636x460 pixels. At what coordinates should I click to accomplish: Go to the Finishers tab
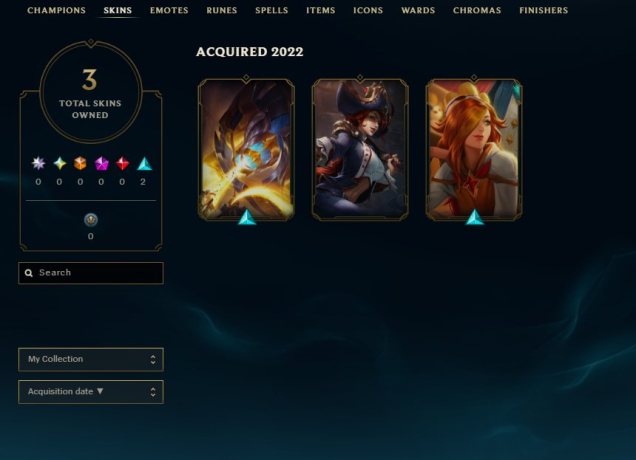544,10
